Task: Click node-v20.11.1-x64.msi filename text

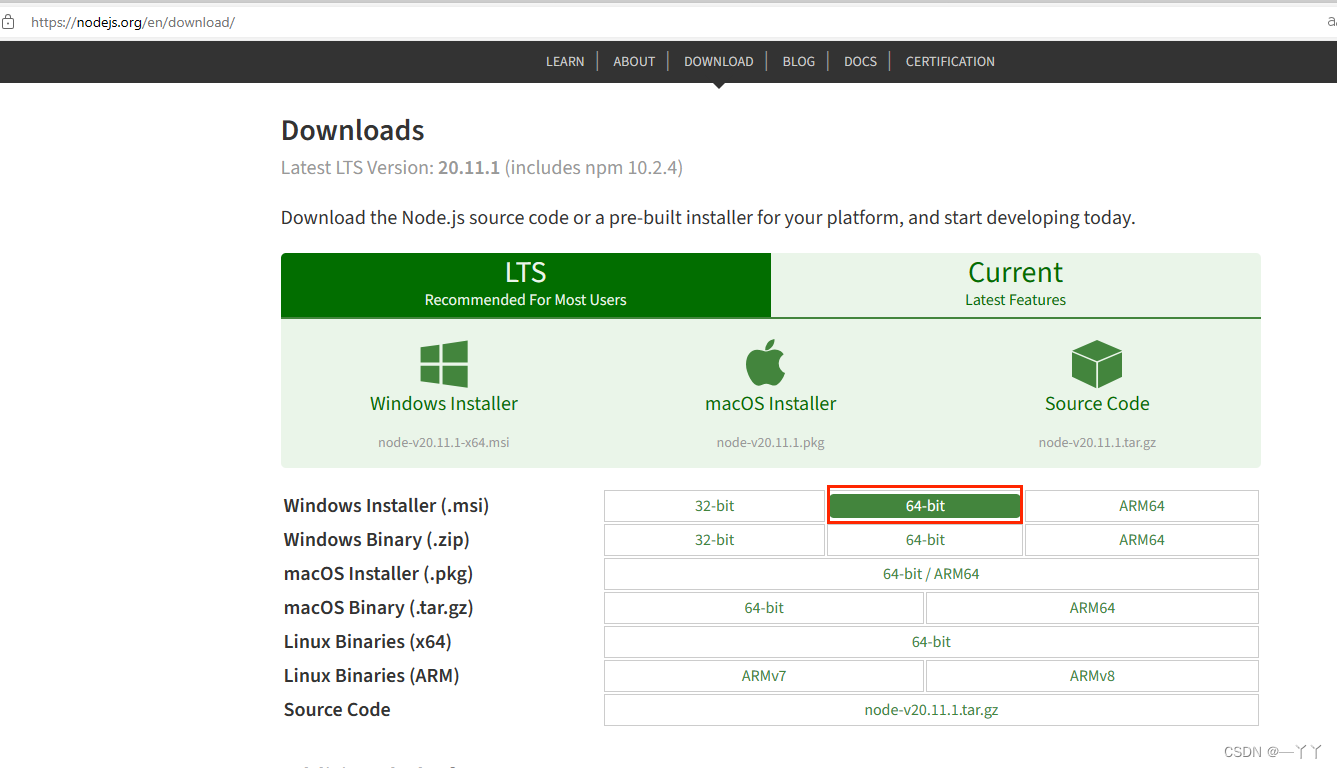Action: [x=444, y=442]
